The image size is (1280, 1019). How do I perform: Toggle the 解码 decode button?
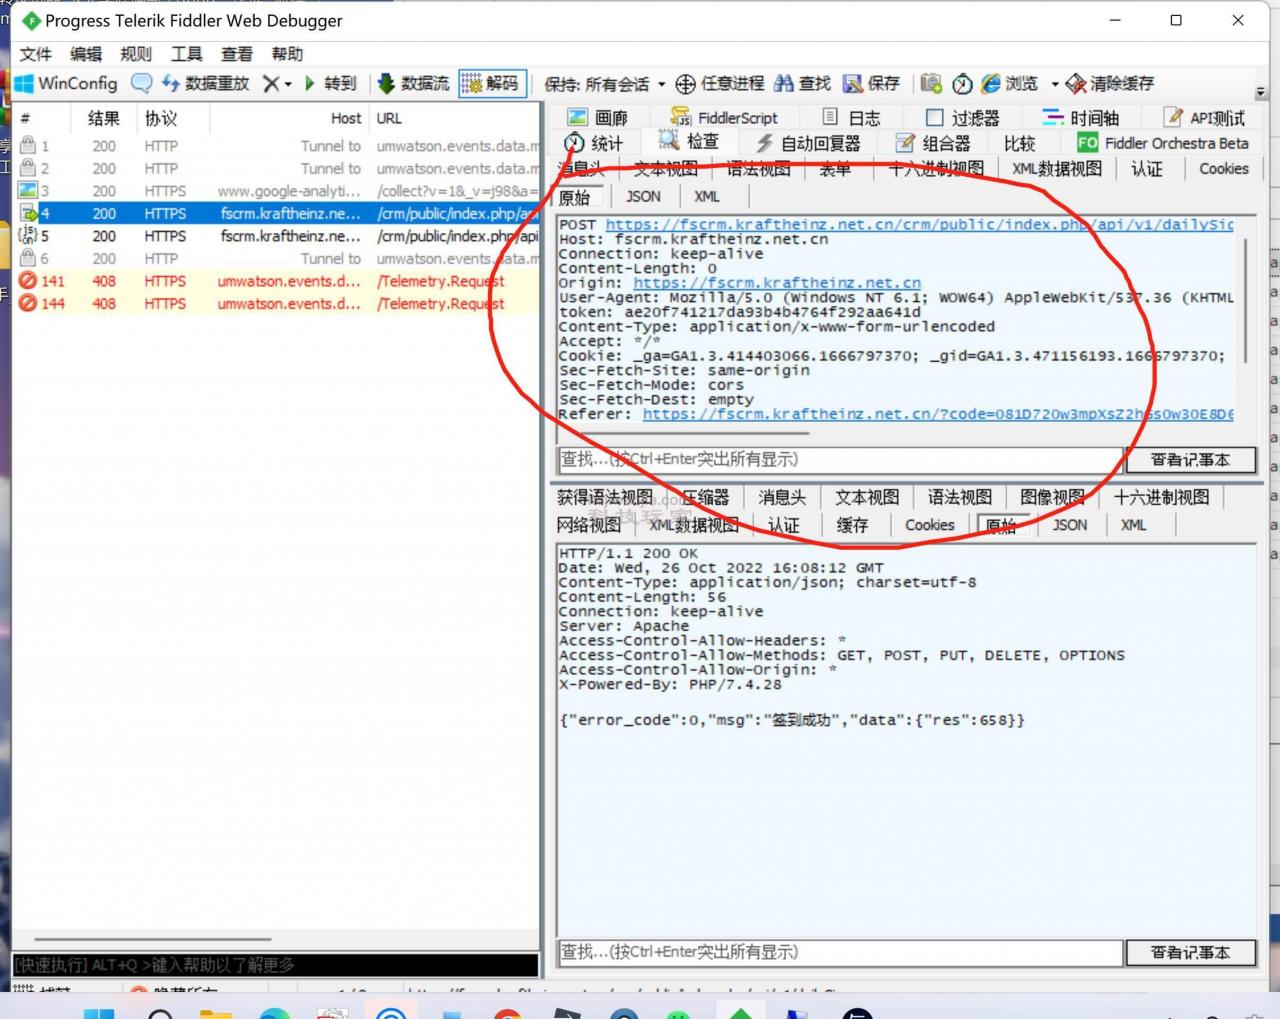[492, 83]
